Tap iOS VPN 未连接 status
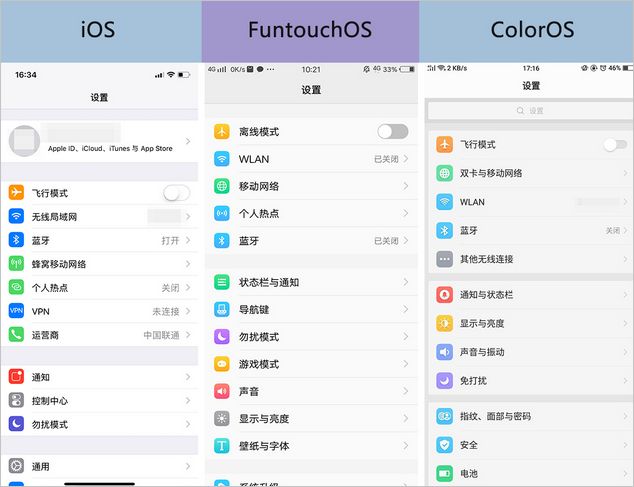 (x=166, y=311)
